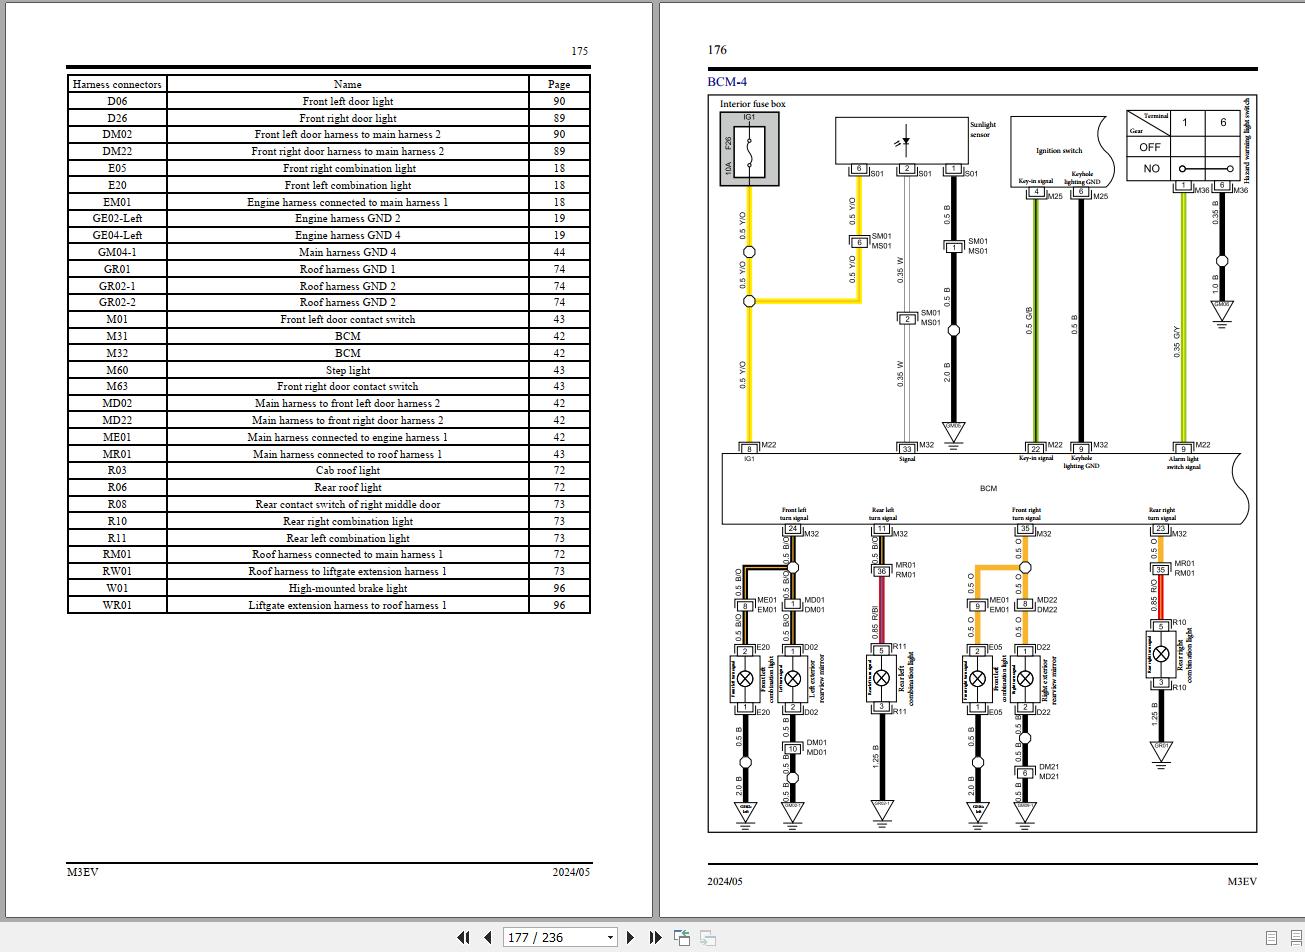1305x952 pixels.
Task: Click the M3EV footer on right page
Action: (1242, 881)
